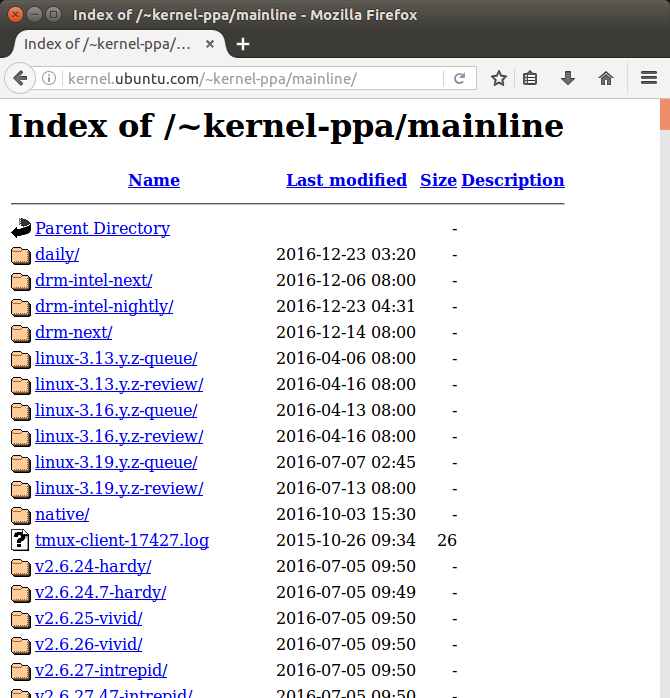The width and height of the screenshot is (670, 698).
Task: Open the v2.6.24.7-hardy/ folder link
Action: tap(101, 593)
